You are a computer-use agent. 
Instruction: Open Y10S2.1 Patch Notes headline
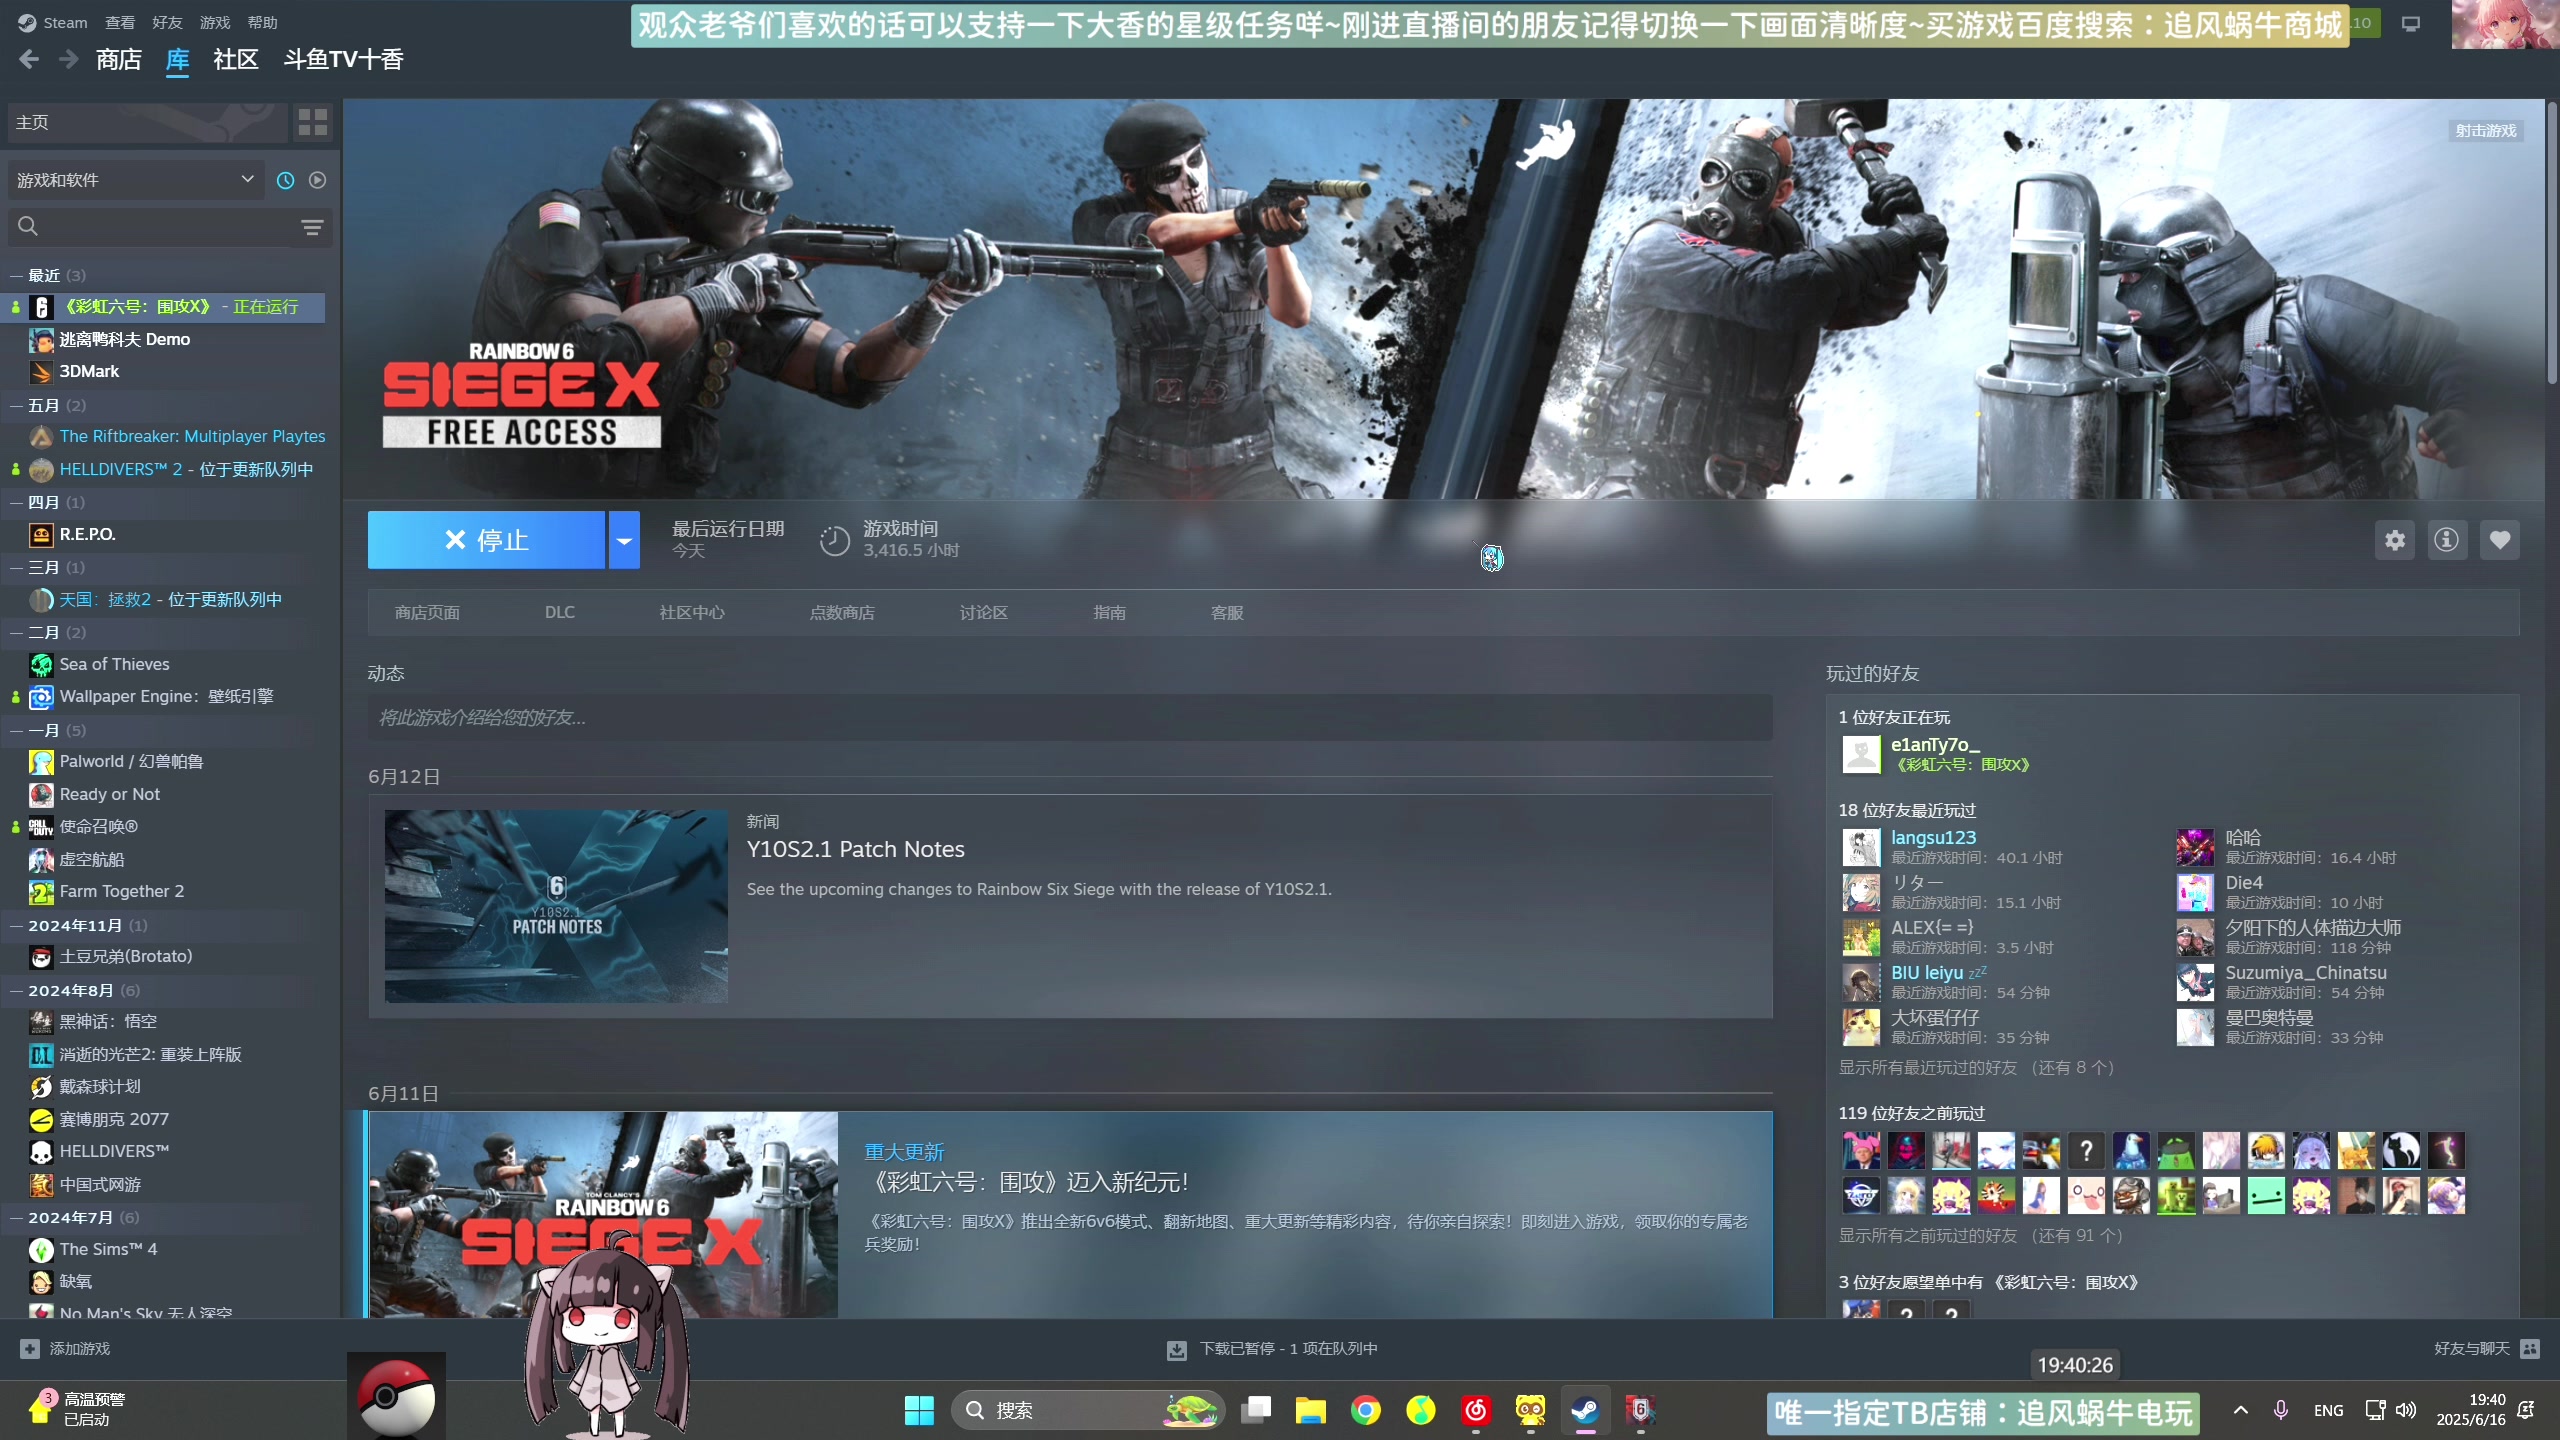[856, 849]
